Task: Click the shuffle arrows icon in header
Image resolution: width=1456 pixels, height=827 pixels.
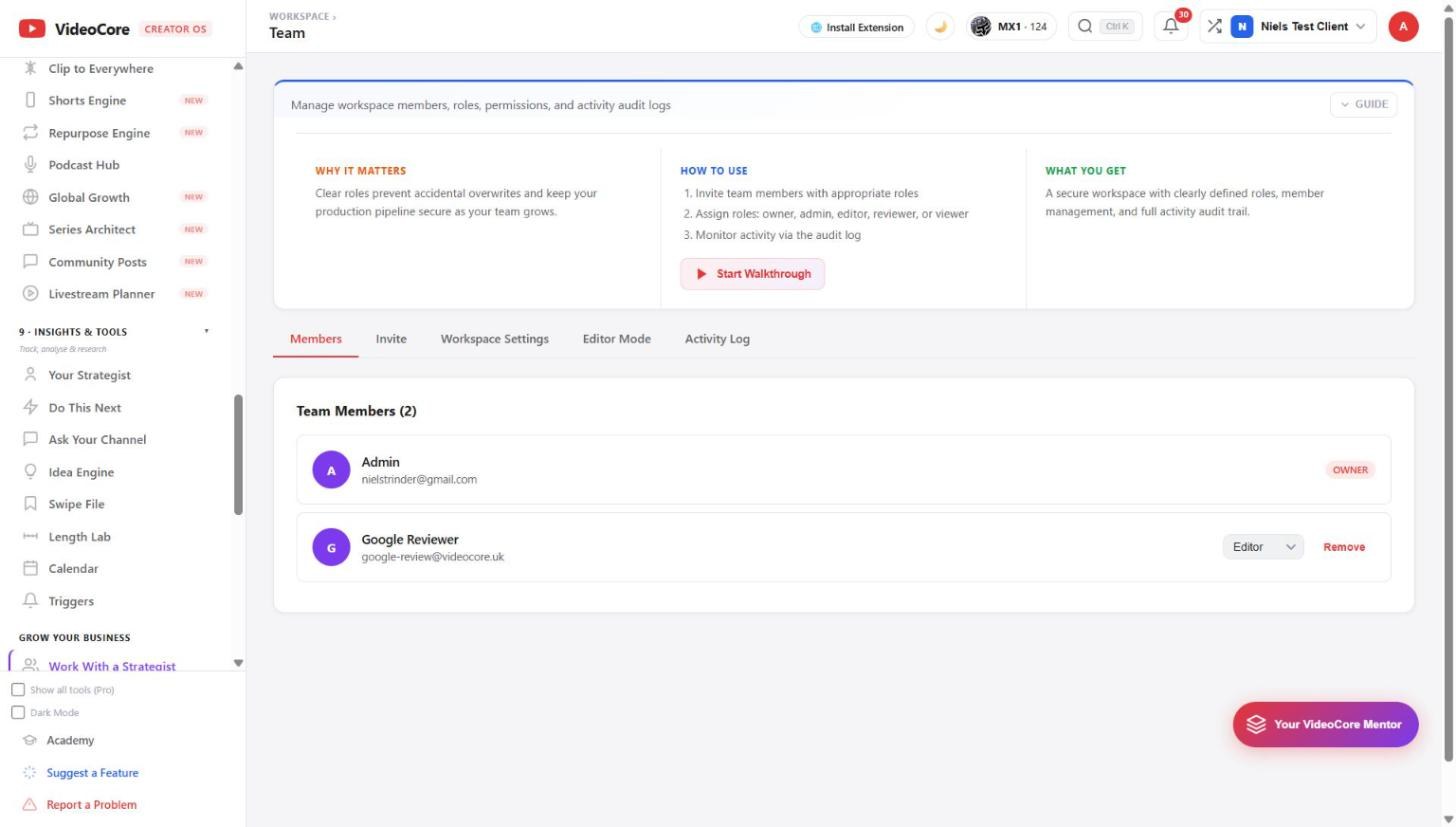Action: (x=1214, y=26)
